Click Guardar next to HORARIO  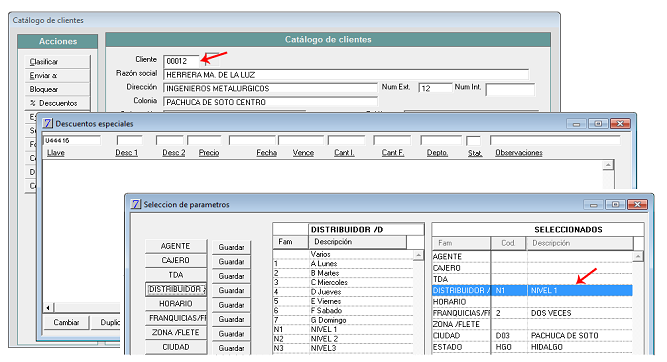tap(231, 305)
